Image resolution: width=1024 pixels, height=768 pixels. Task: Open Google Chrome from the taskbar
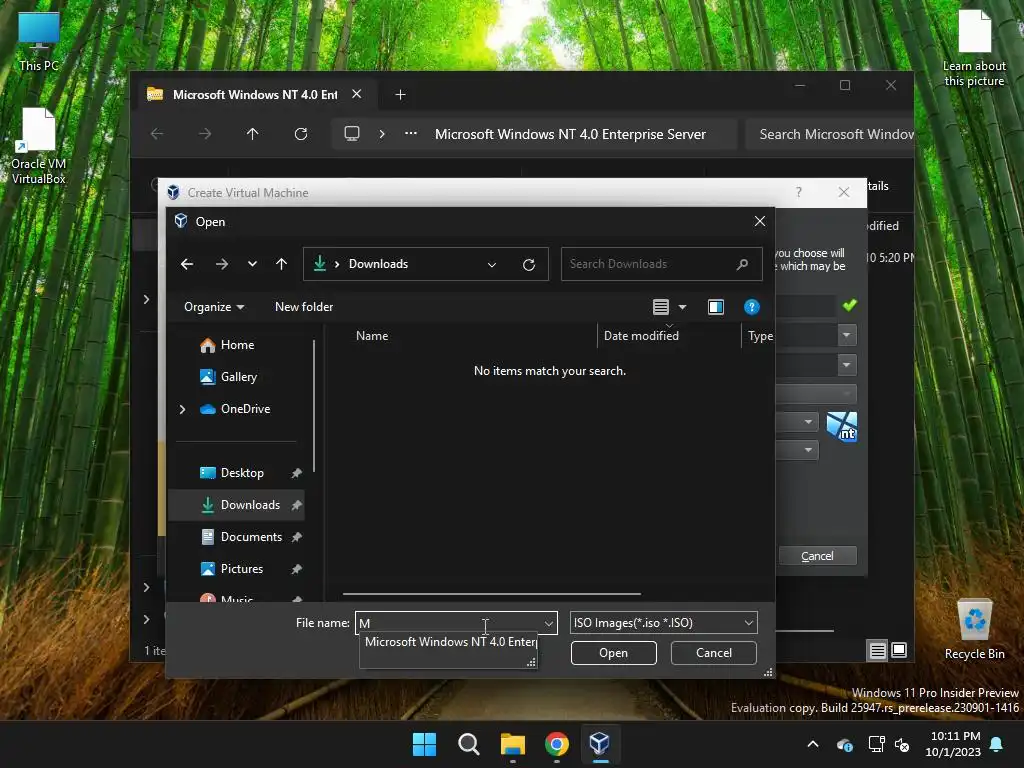click(556, 744)
